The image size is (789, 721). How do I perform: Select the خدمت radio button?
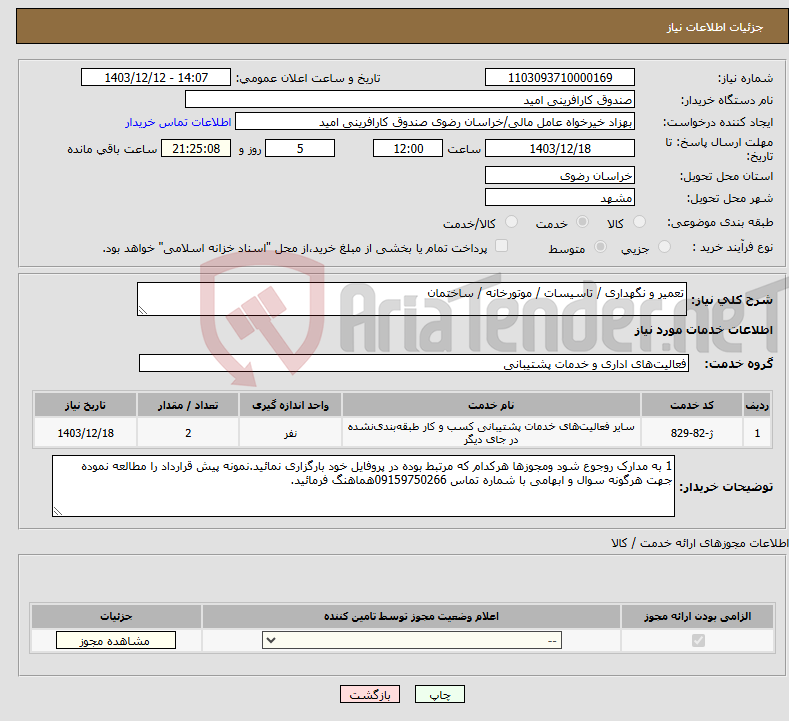click(x=582, y=222)
